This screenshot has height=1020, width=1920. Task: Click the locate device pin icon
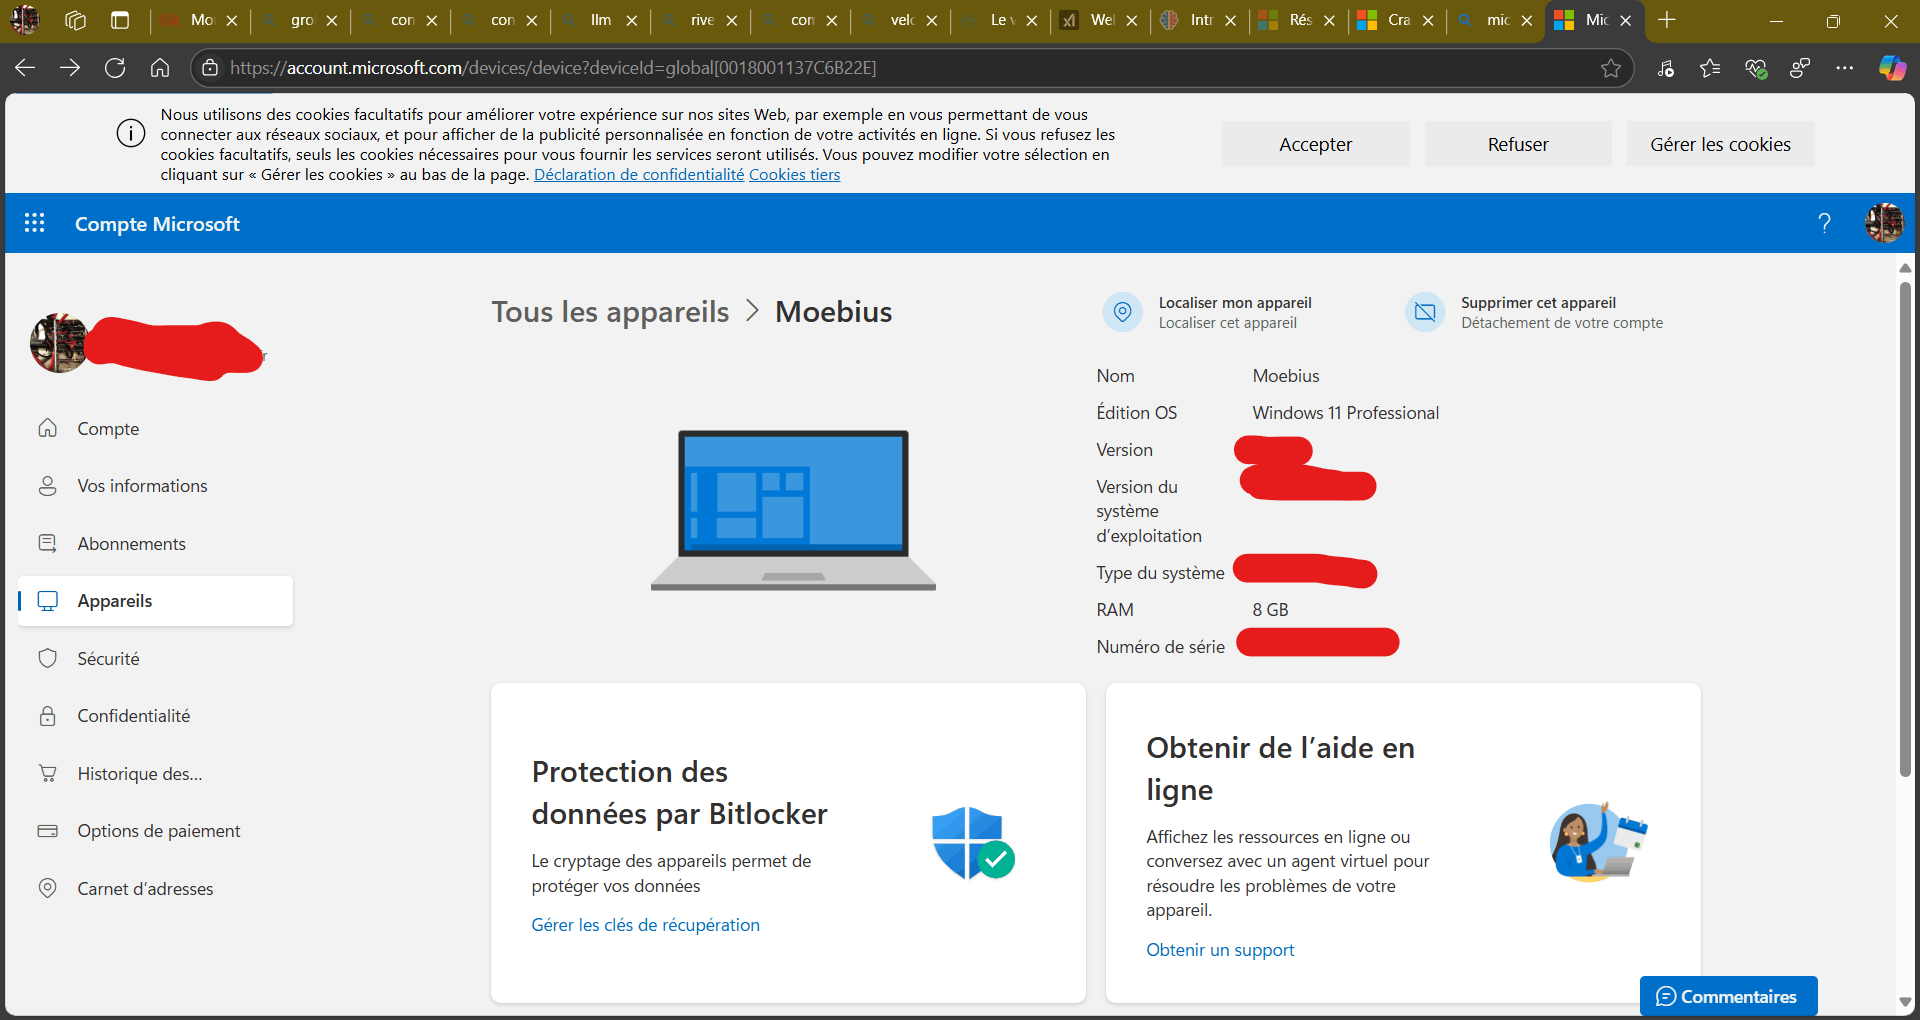click(x=1122, y=312)
